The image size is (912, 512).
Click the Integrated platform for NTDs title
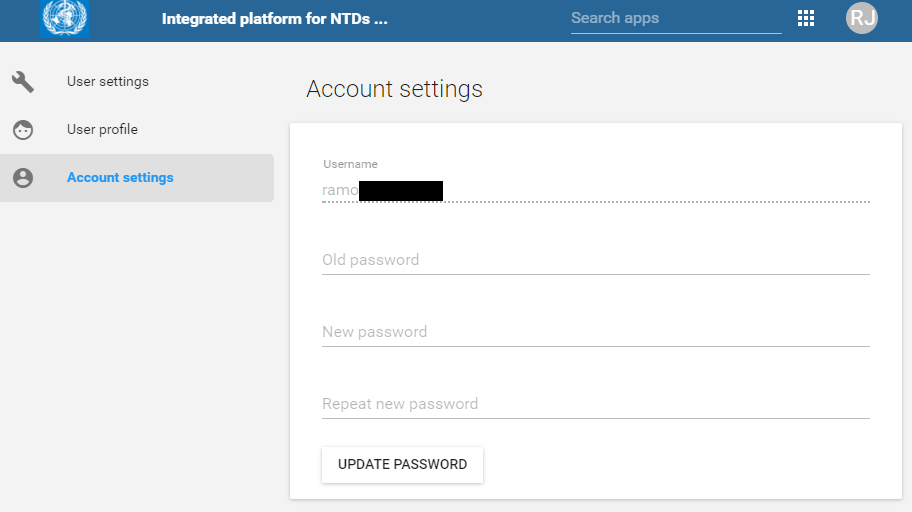[274, 18]
